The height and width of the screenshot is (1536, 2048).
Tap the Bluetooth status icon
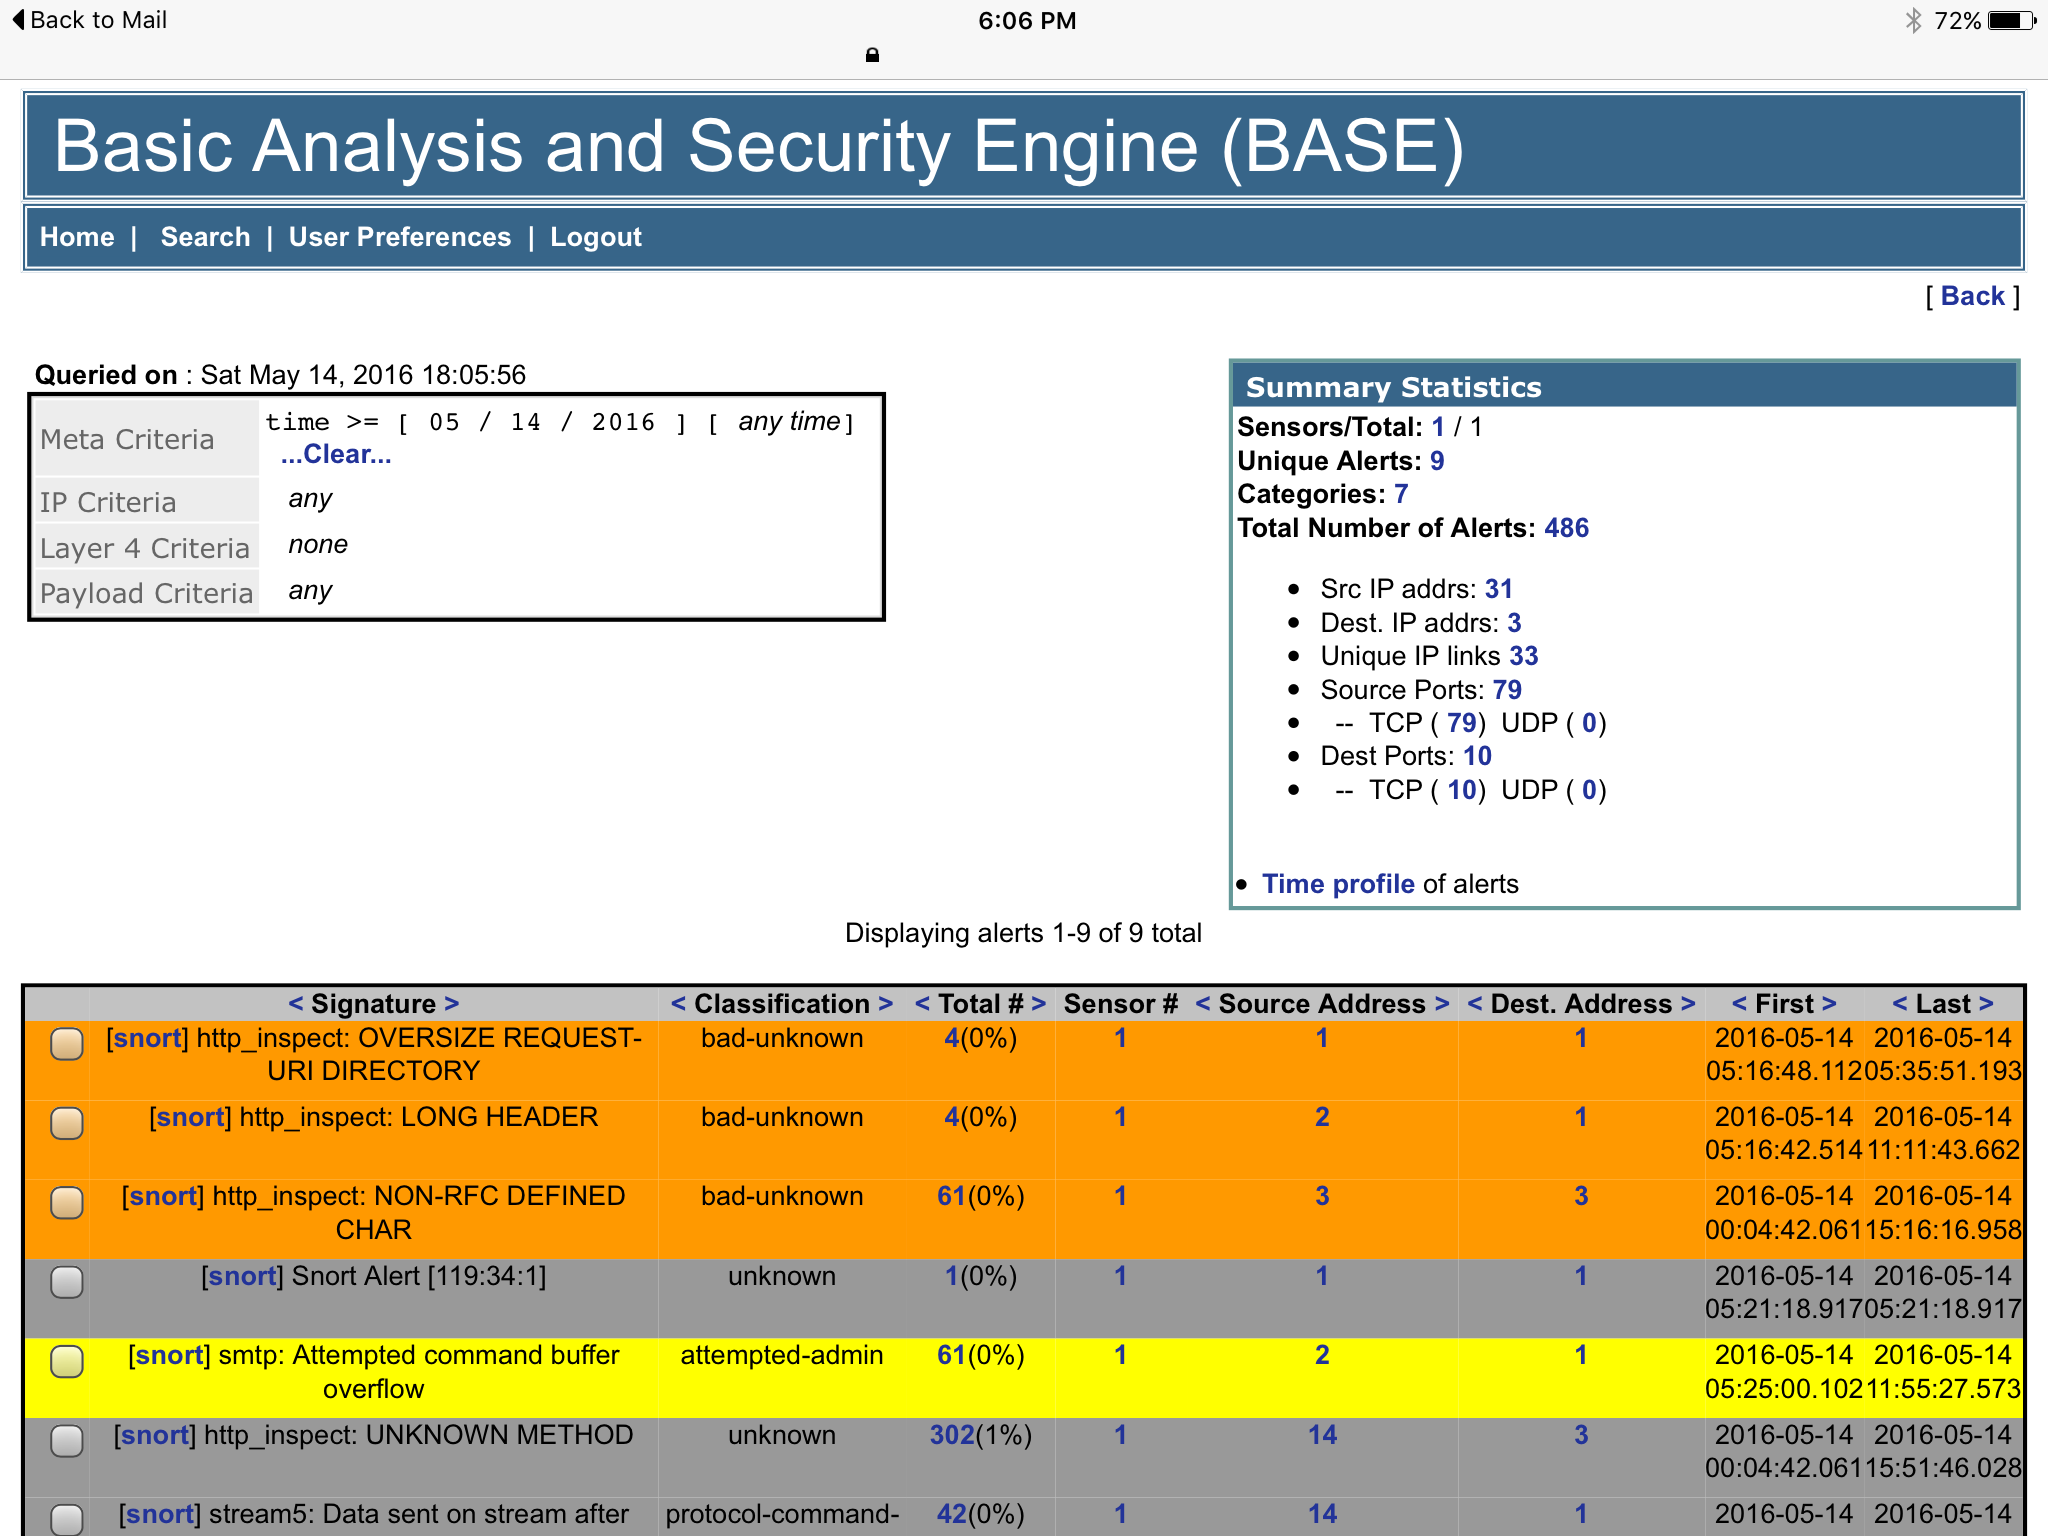click(x=1912, y=20)
